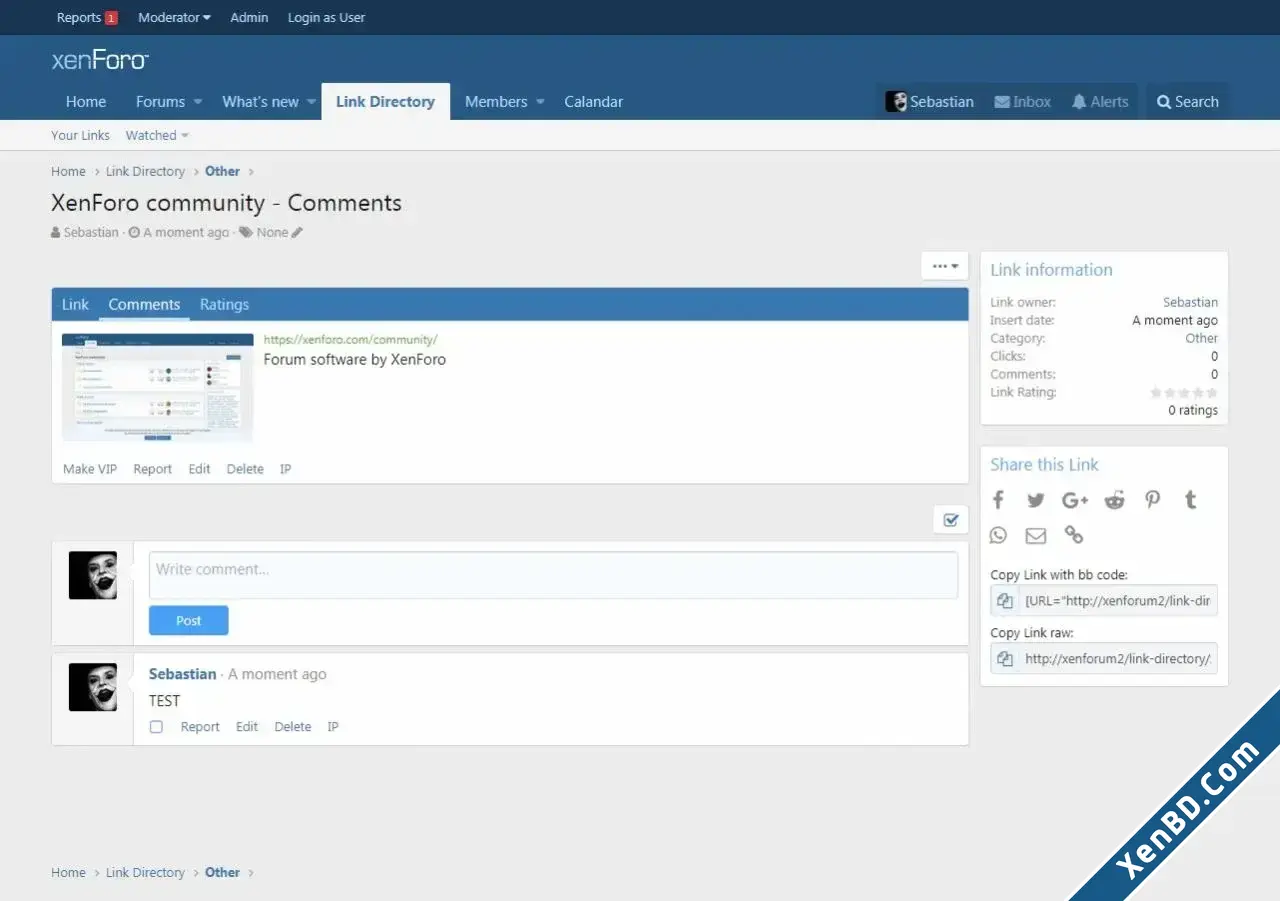1280x901 pixels.
Task: Open Search in the navigation bar
Action: 1188,102
